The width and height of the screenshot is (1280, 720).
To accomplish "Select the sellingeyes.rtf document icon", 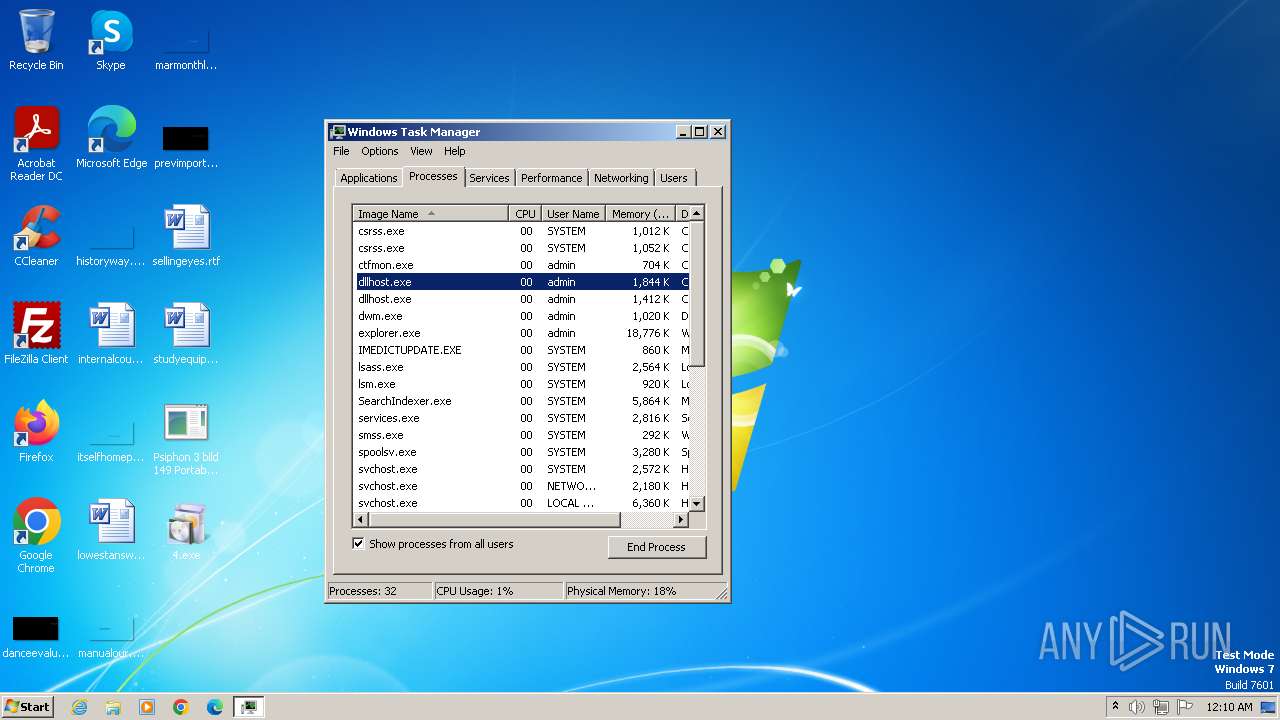I will point(186,235).
